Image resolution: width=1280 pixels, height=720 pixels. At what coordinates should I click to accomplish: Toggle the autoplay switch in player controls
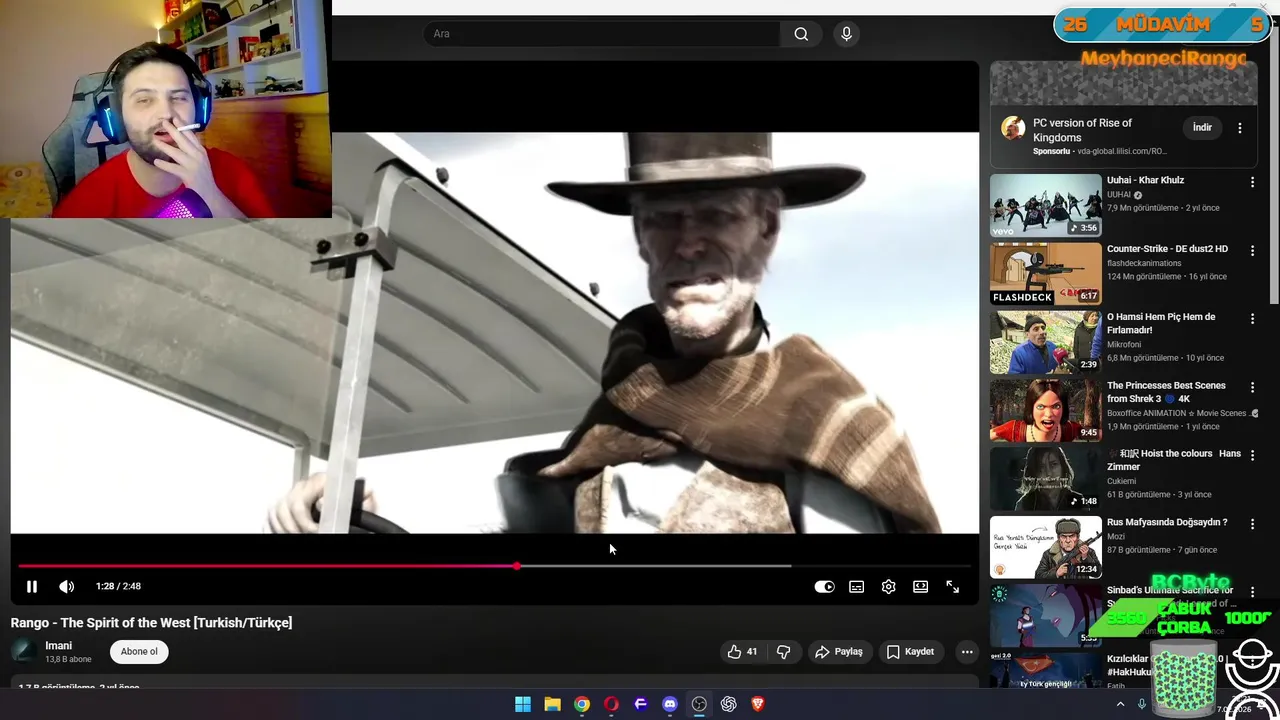(824, 587)
